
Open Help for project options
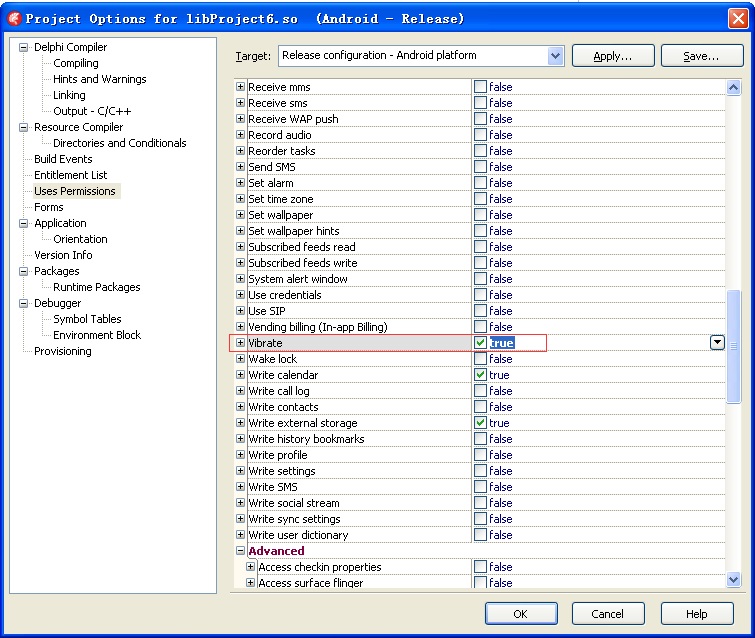697,614
